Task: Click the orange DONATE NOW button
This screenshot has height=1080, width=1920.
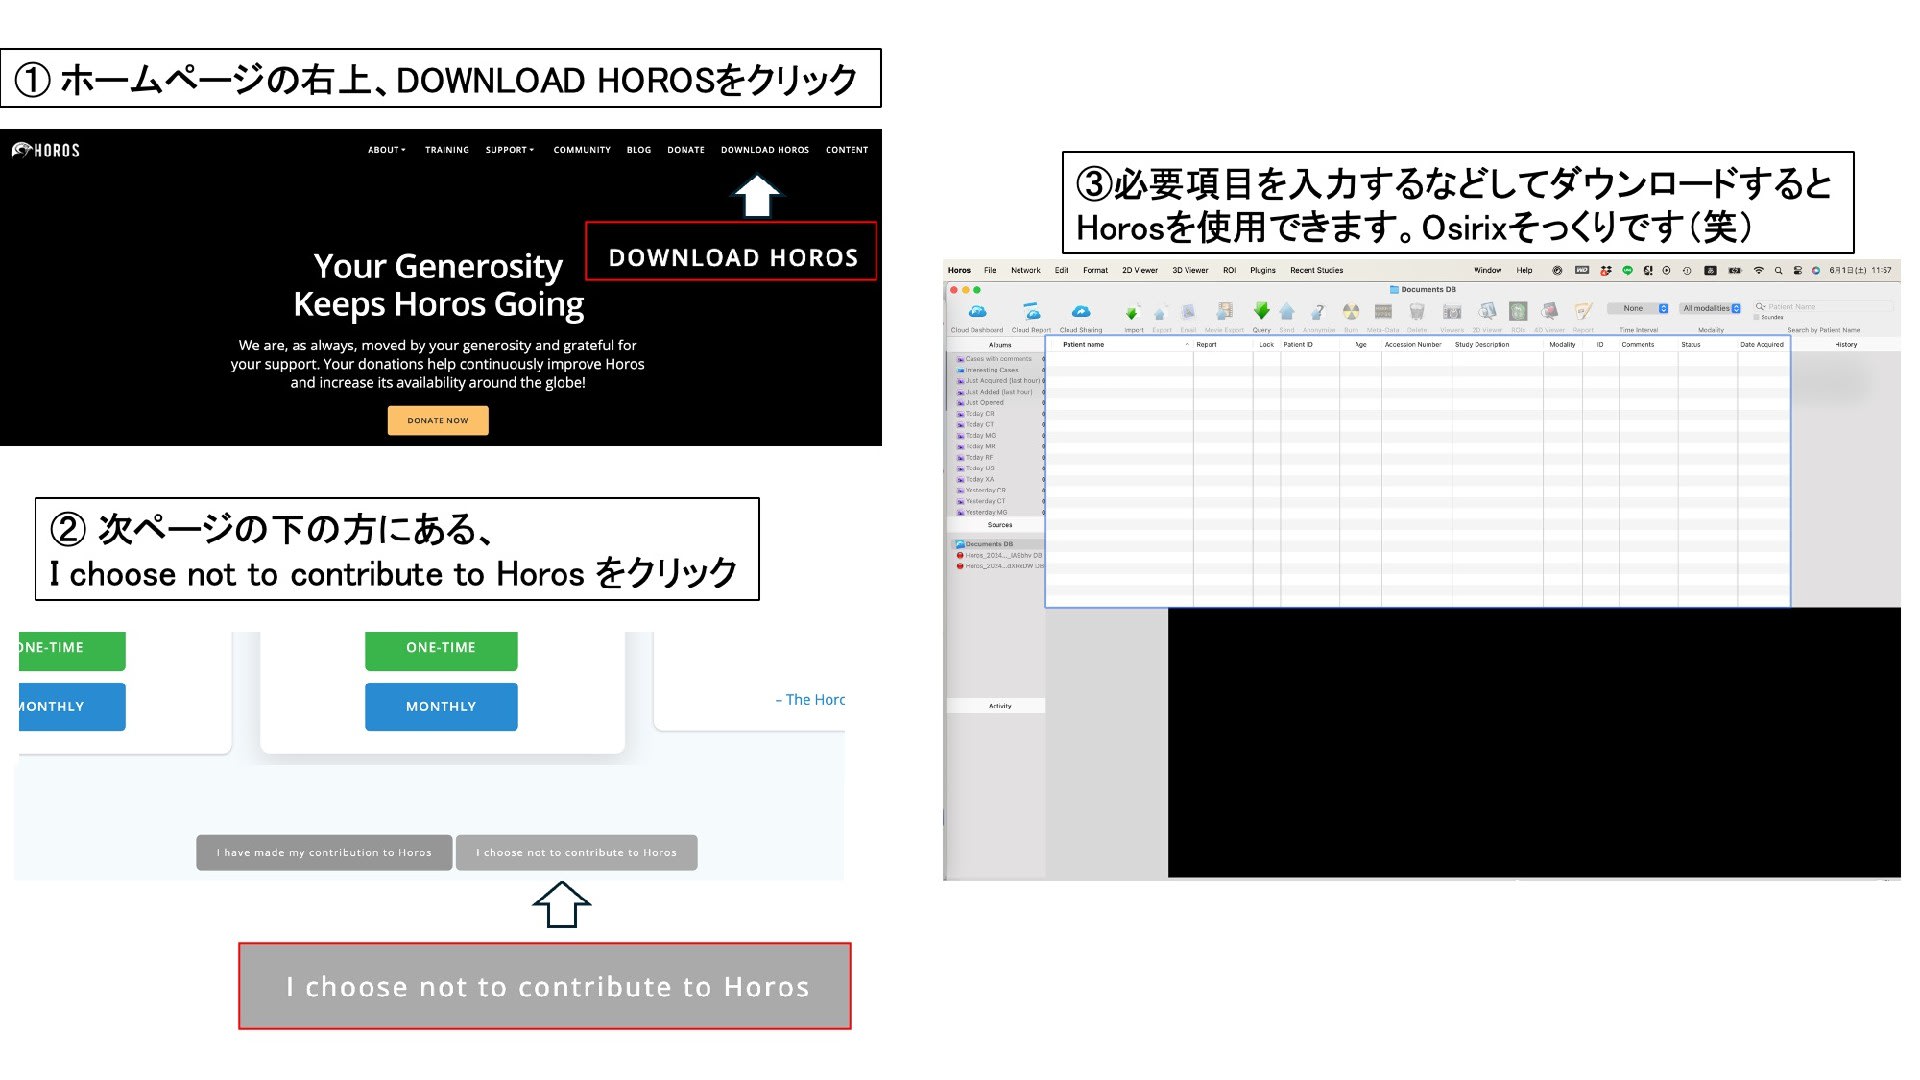Action: click(438, 420)
